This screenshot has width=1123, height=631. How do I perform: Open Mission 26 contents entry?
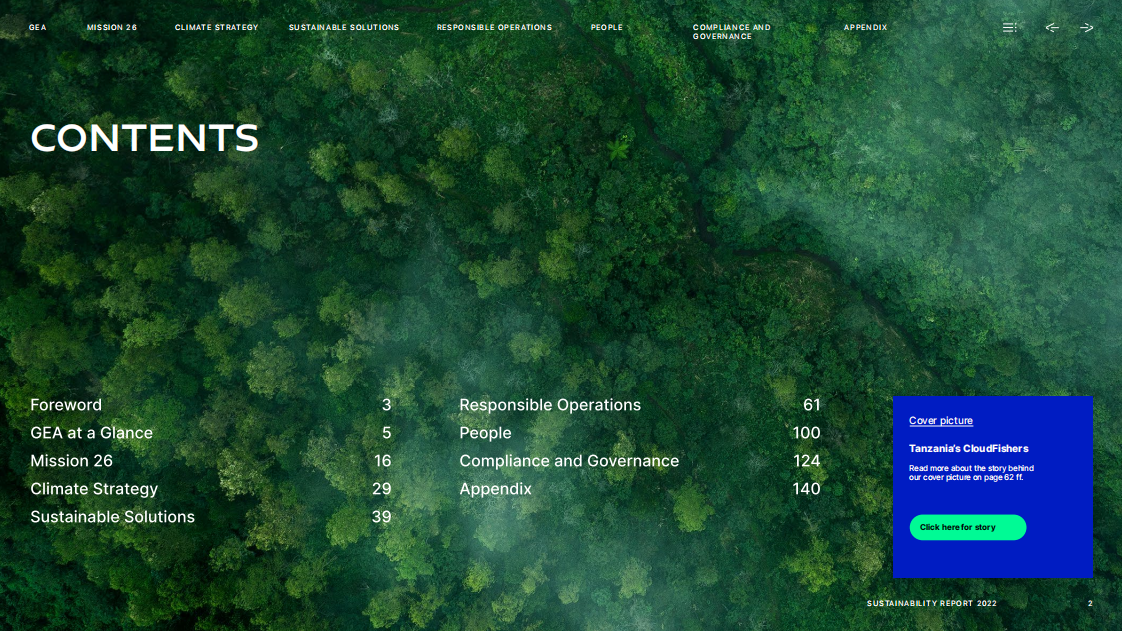71,461
